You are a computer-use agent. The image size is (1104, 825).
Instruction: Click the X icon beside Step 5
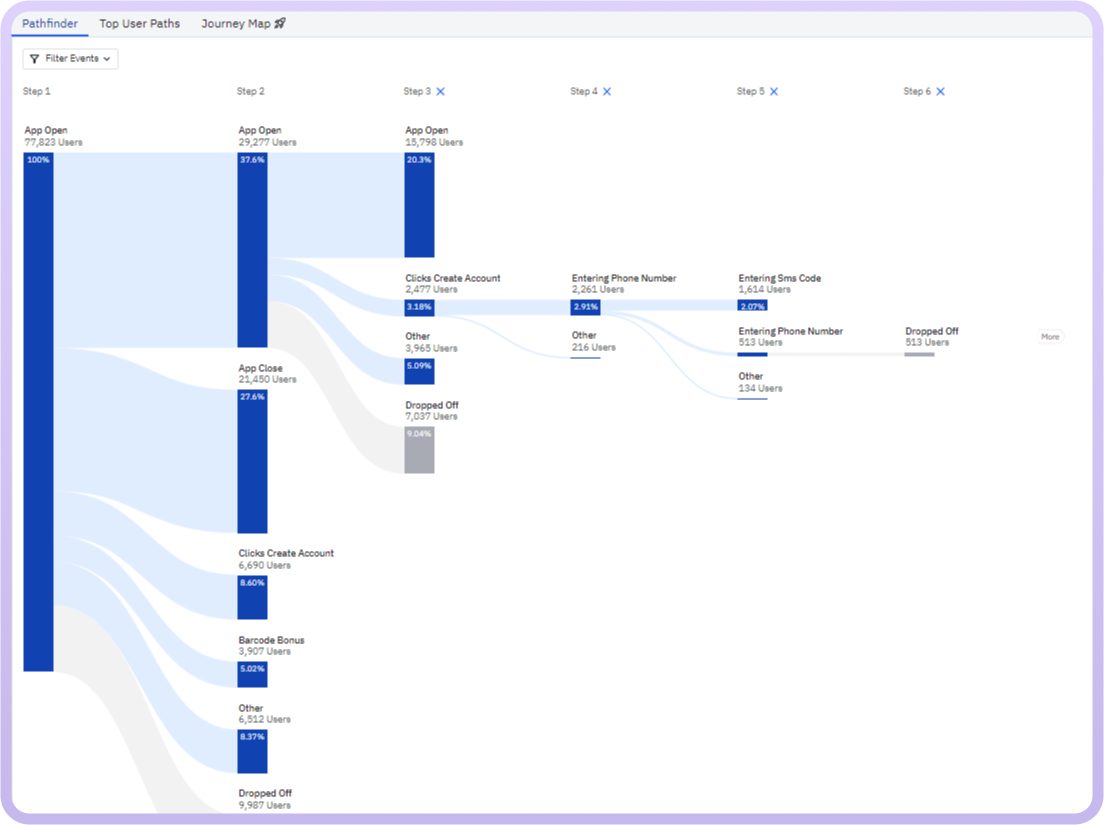pos(774,92)
